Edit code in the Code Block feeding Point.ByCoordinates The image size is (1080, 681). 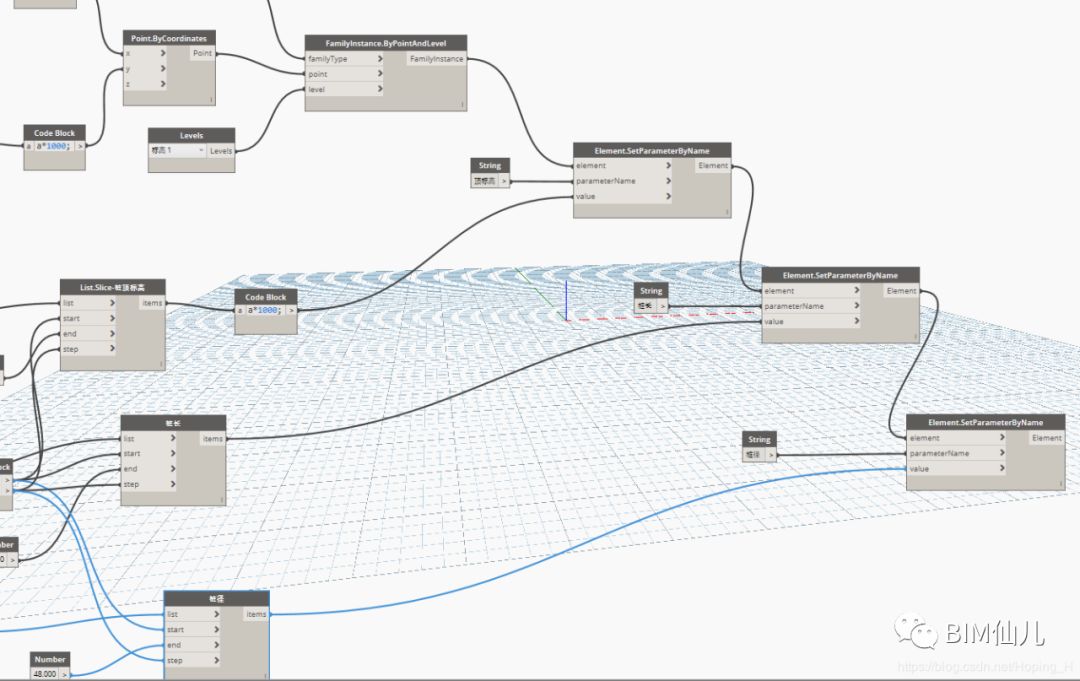54,146
